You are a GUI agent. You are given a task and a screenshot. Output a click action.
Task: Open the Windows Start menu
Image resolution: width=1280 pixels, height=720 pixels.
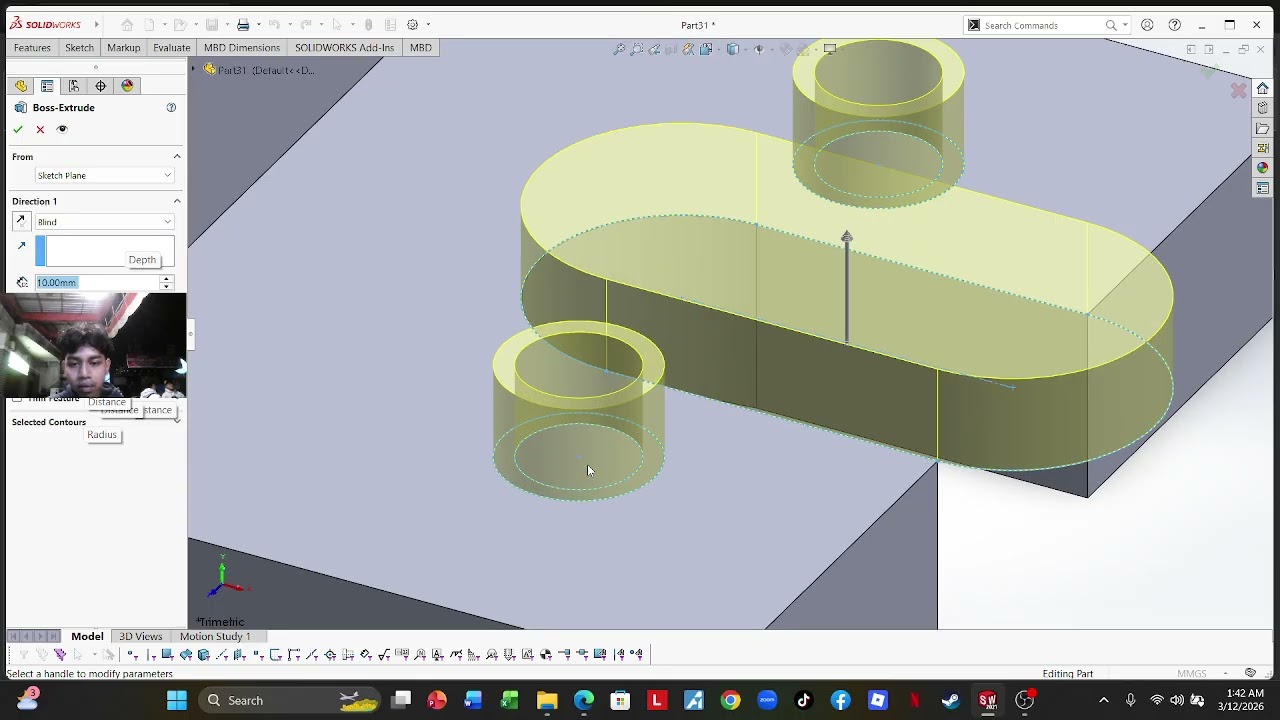tap(177, 700)
